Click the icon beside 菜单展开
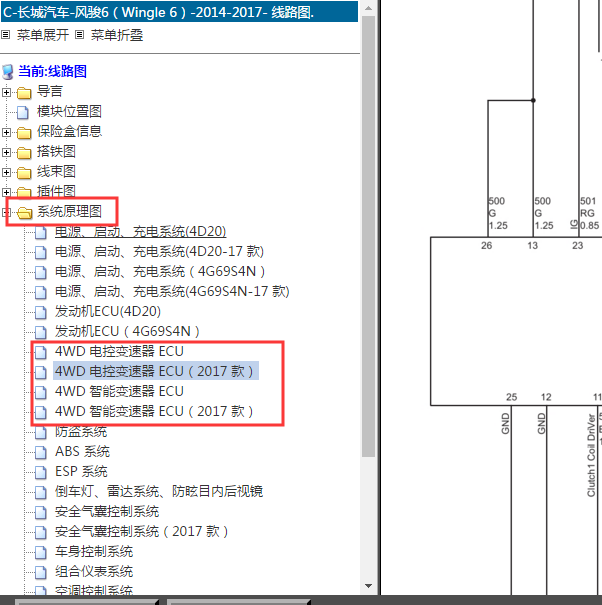This screenshot has height=605, width=602. 5,35
